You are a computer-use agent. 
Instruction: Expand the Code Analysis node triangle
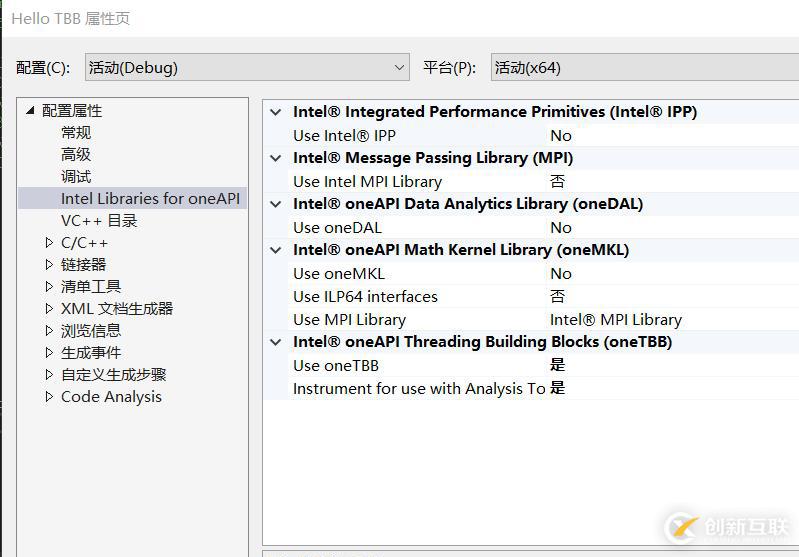(x=49, y=396)
